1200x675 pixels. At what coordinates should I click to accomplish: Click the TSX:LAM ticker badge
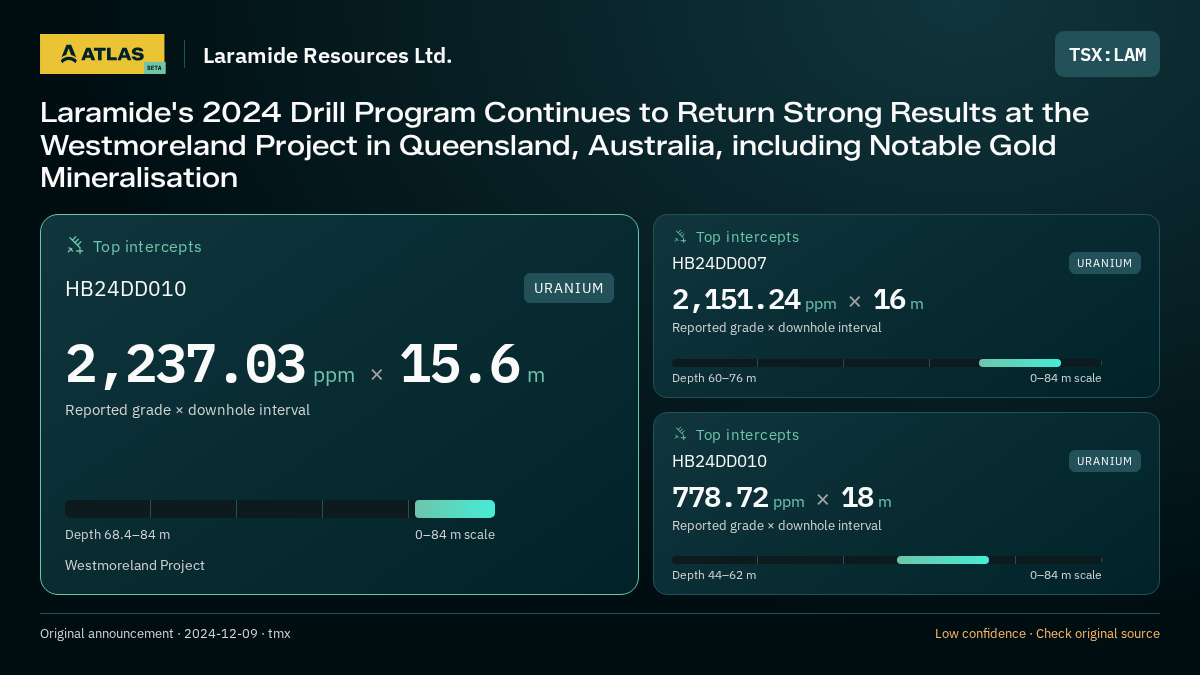point(1107,54)
